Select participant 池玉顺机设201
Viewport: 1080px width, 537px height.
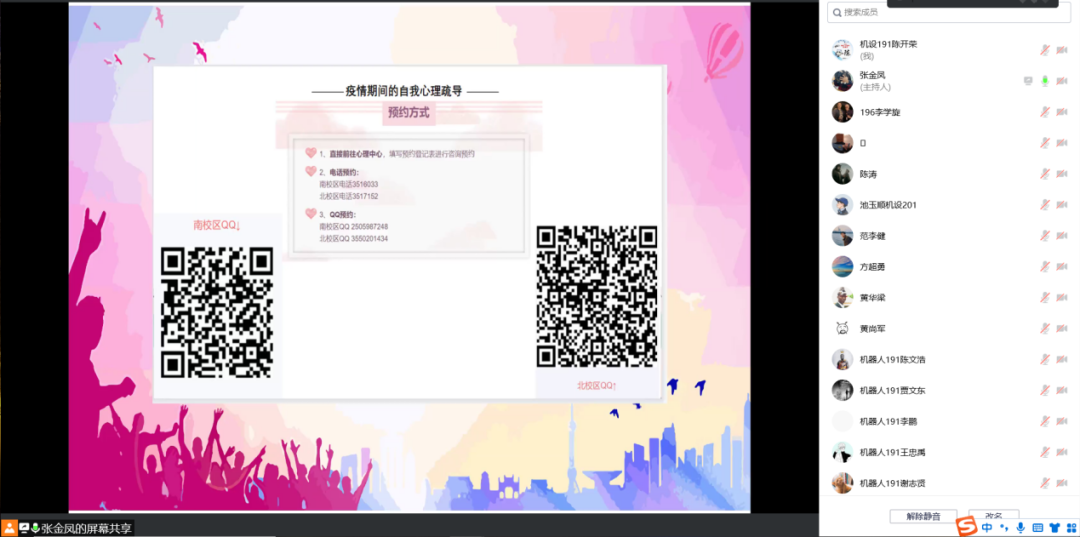pos(948,204)
